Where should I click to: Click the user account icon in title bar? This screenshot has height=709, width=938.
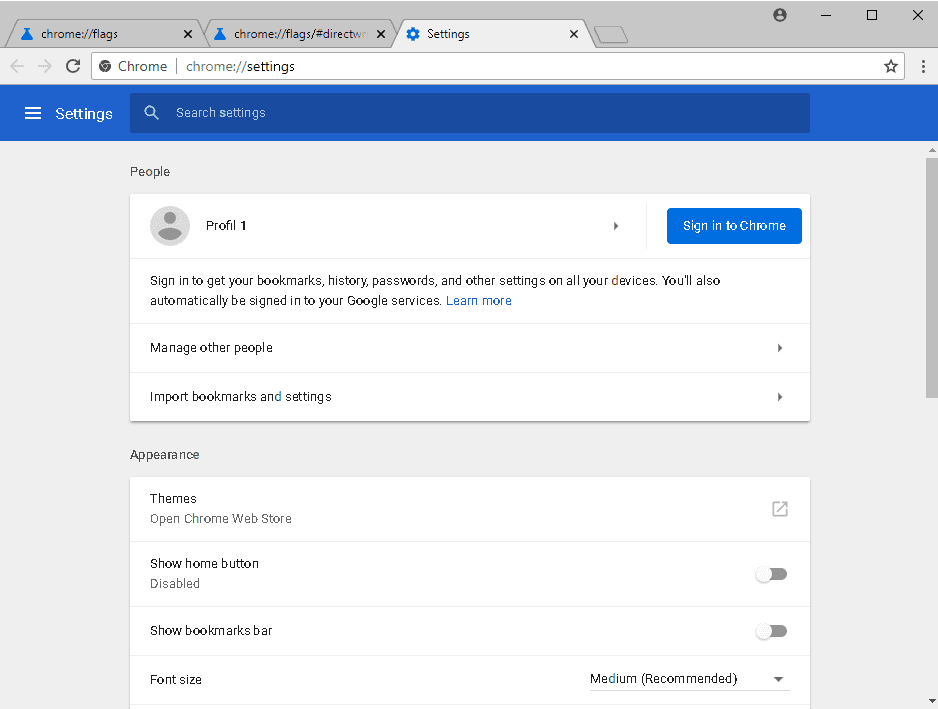click(780, 15)
